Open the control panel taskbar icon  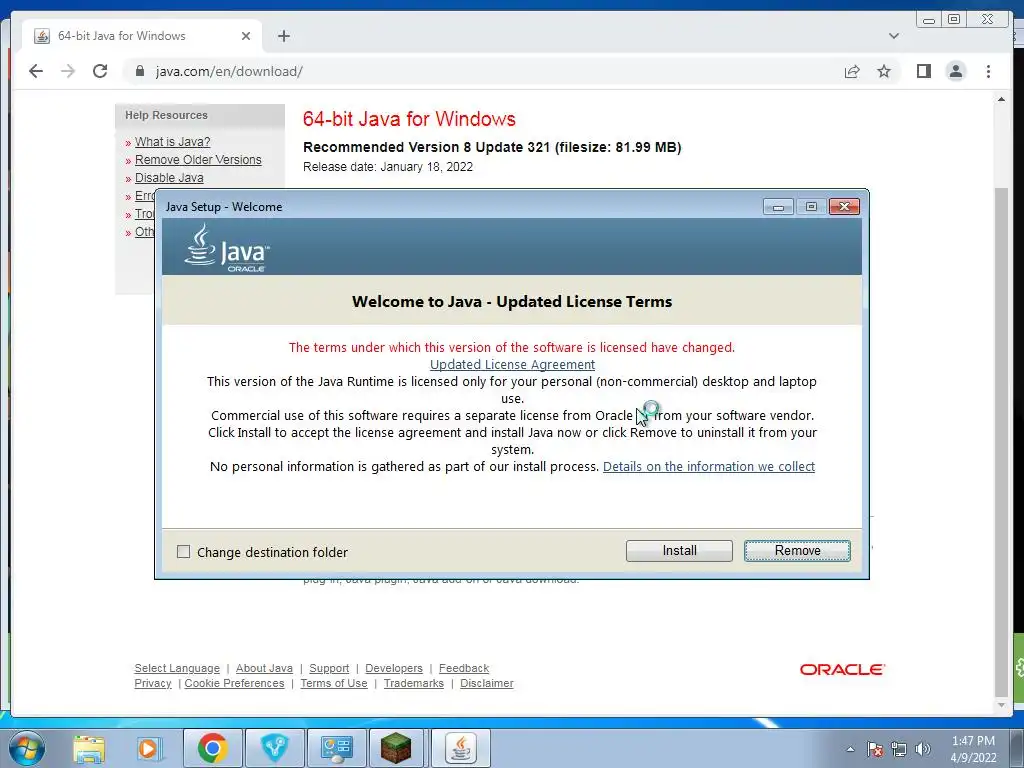337,748
